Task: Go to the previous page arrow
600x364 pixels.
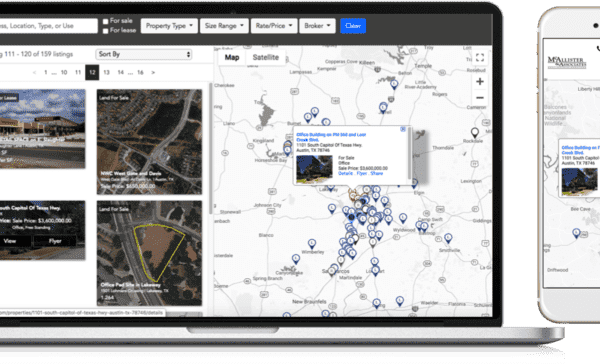Action: (34, 72)
